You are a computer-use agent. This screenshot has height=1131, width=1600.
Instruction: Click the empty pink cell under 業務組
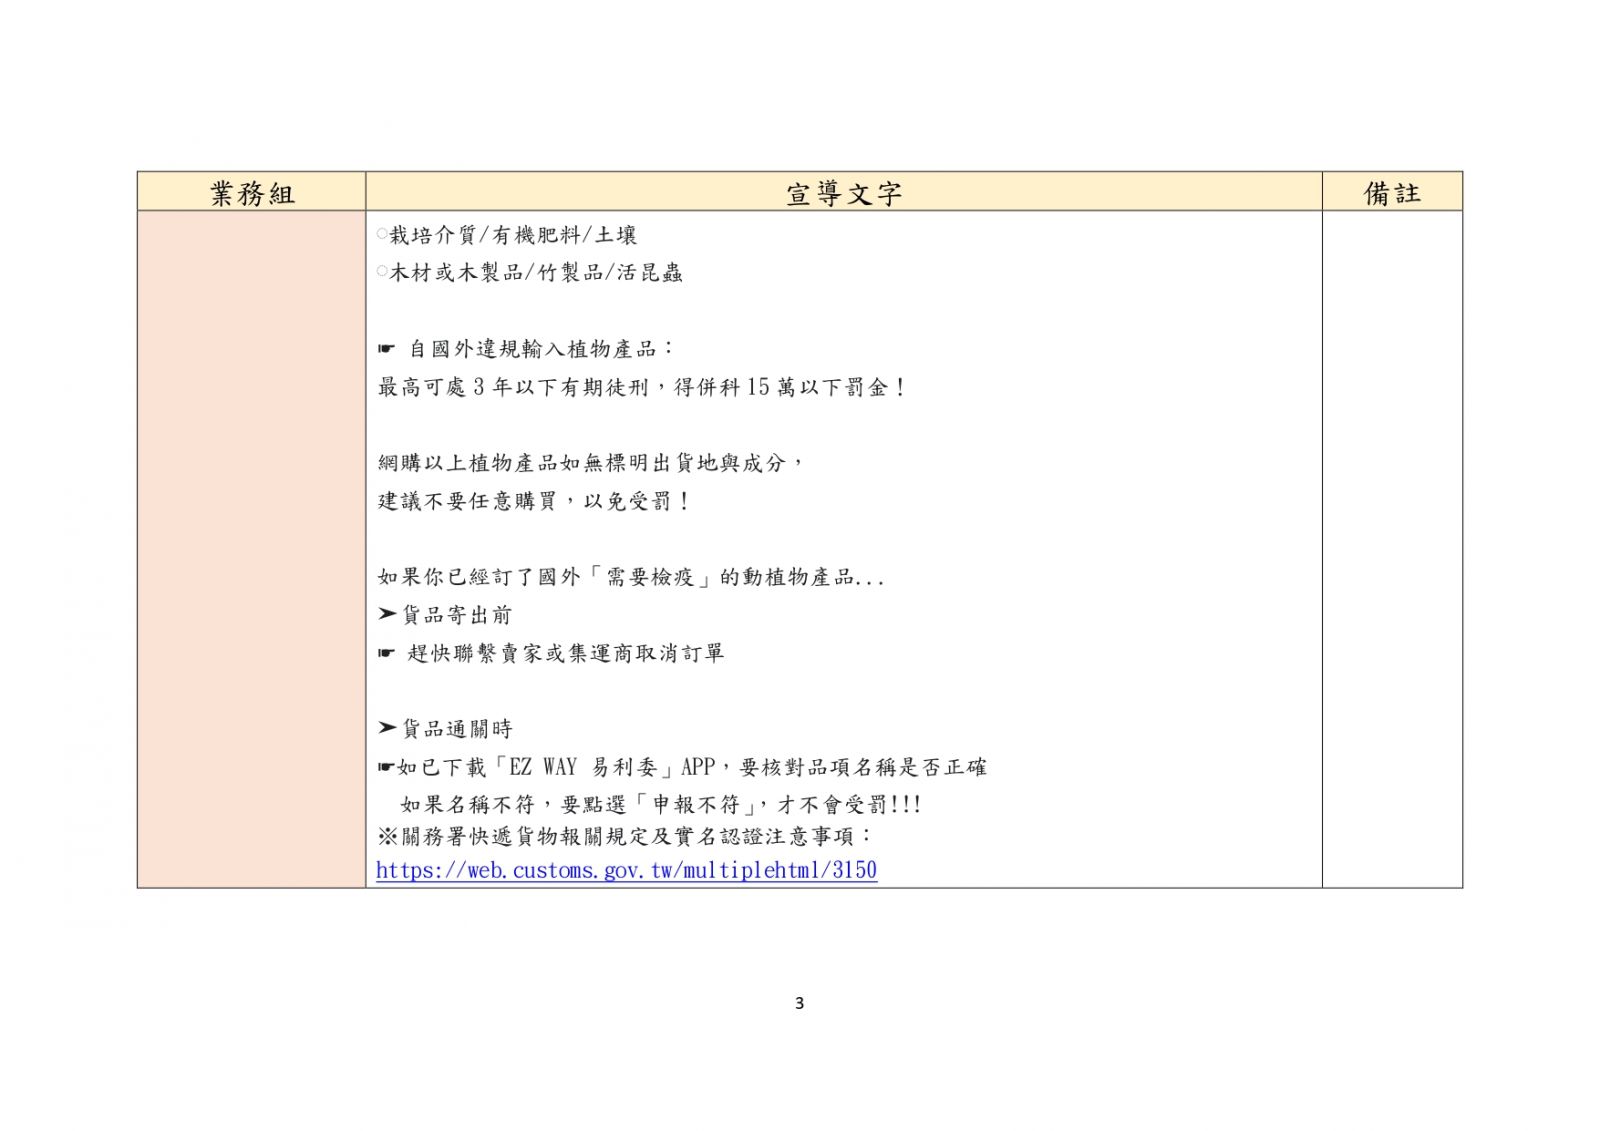tap(252, 548)
